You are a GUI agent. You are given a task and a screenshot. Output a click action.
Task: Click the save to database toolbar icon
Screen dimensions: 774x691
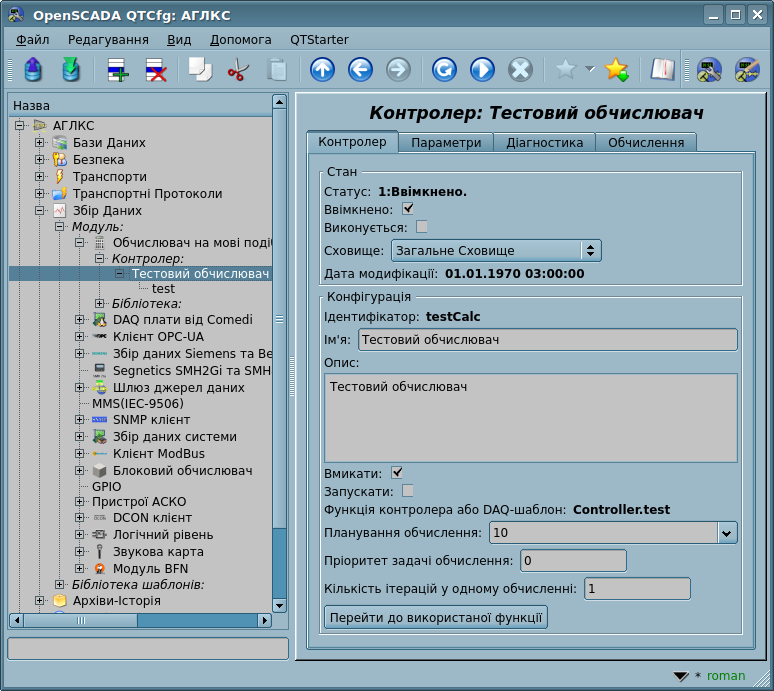coord(70,70)
